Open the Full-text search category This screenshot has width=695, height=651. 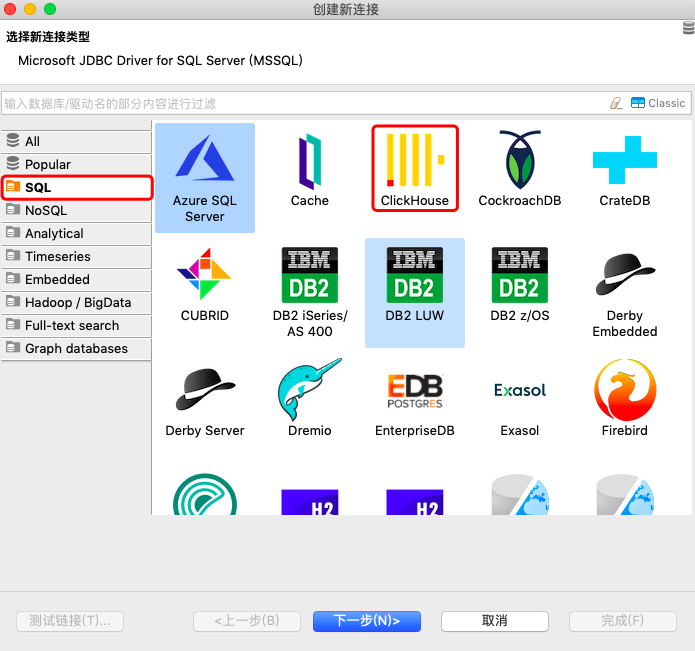coord(76,326)
